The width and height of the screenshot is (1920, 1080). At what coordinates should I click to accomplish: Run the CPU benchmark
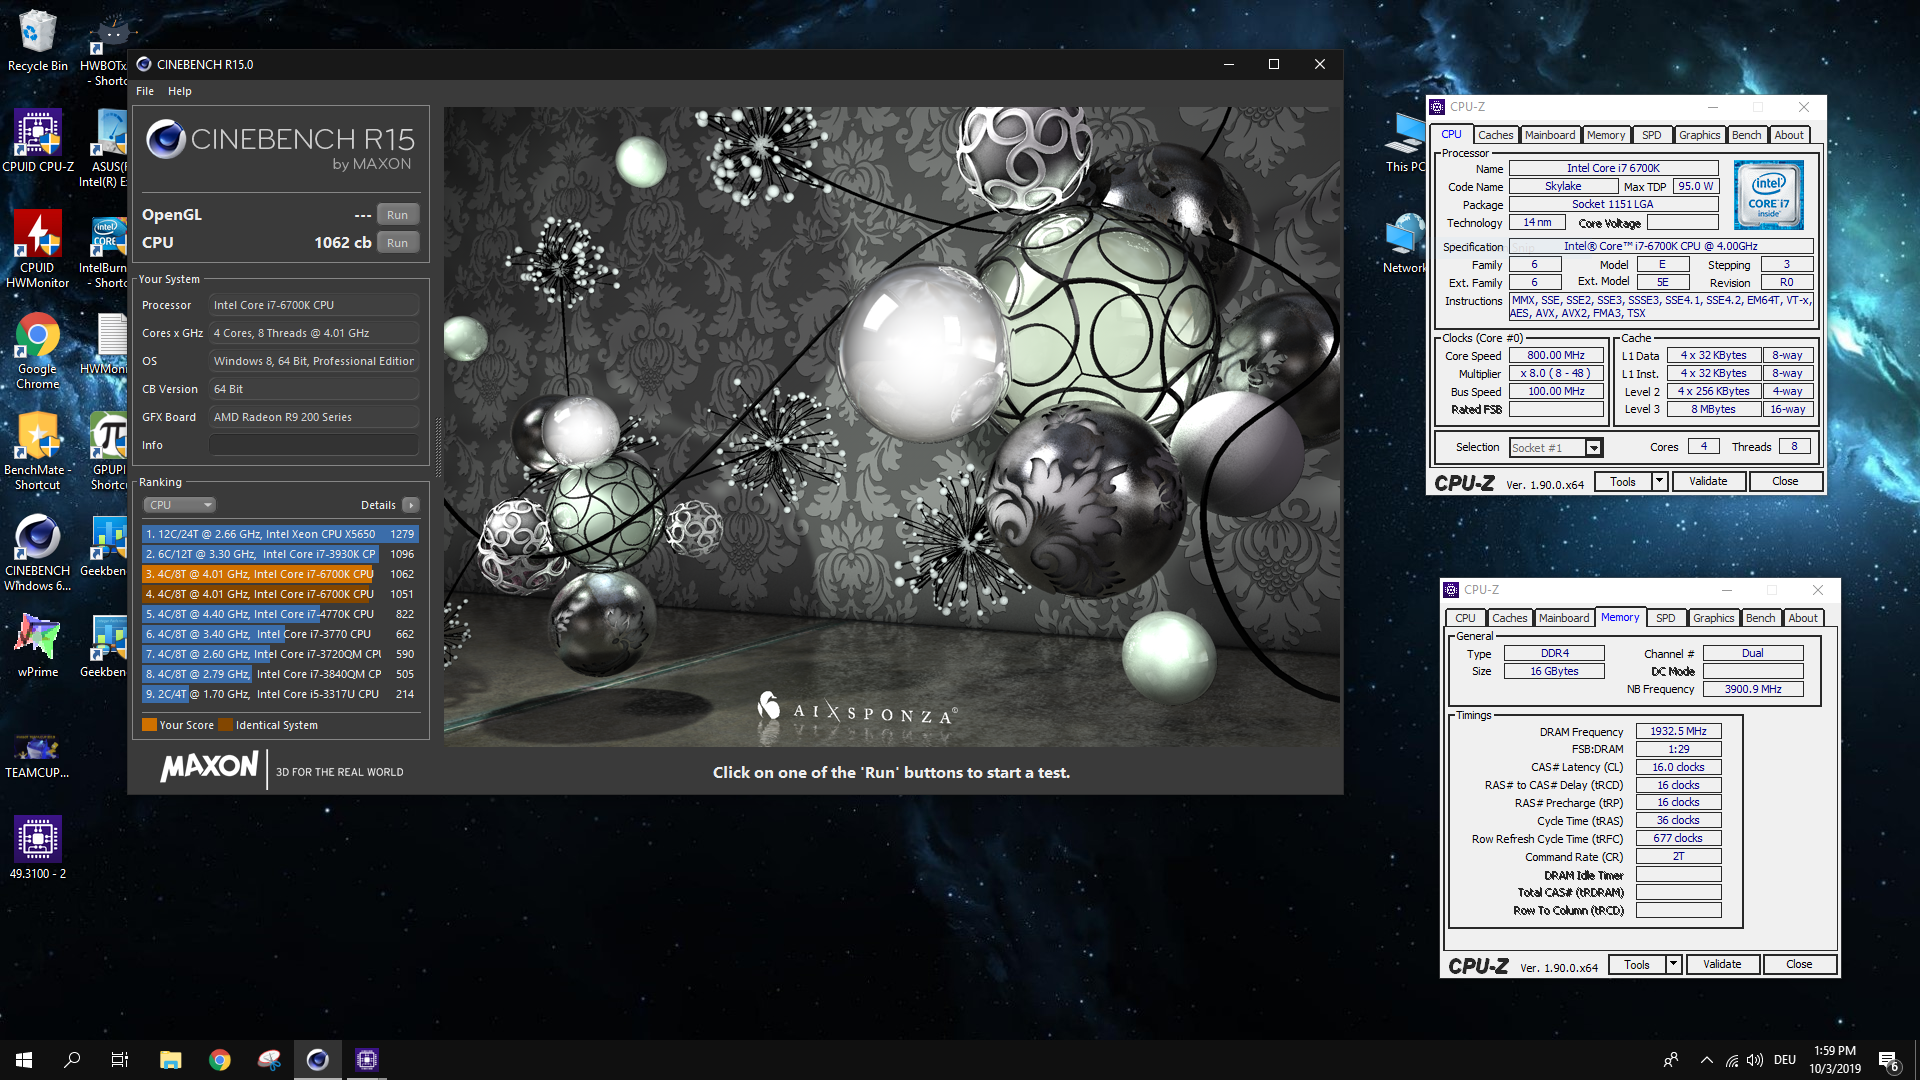coord(398,243)
